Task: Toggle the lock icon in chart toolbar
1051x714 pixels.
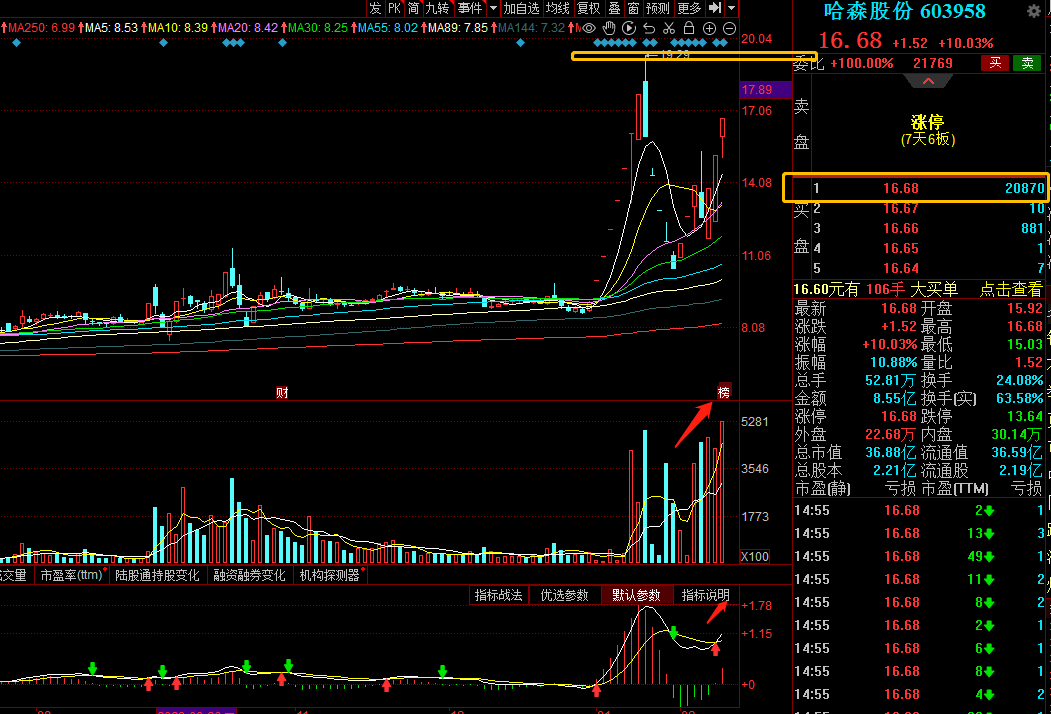Action: (689, 28)
